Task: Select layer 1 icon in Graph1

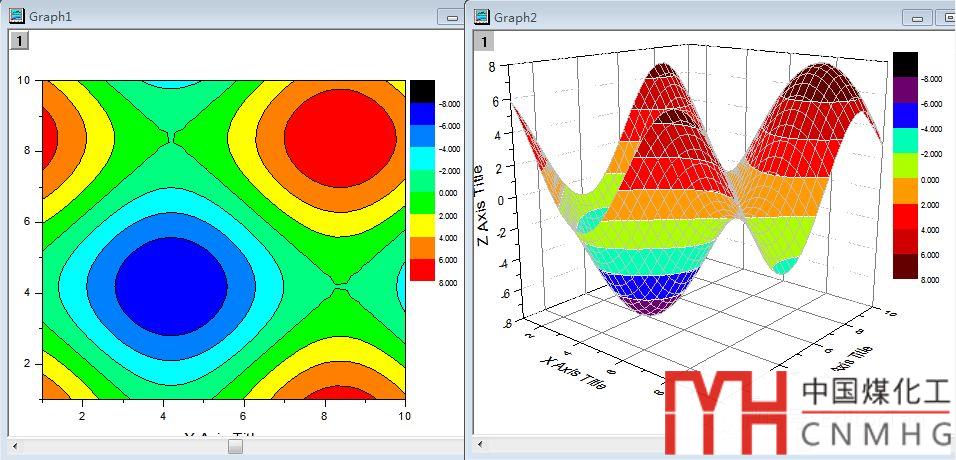Action: (18, 40)
